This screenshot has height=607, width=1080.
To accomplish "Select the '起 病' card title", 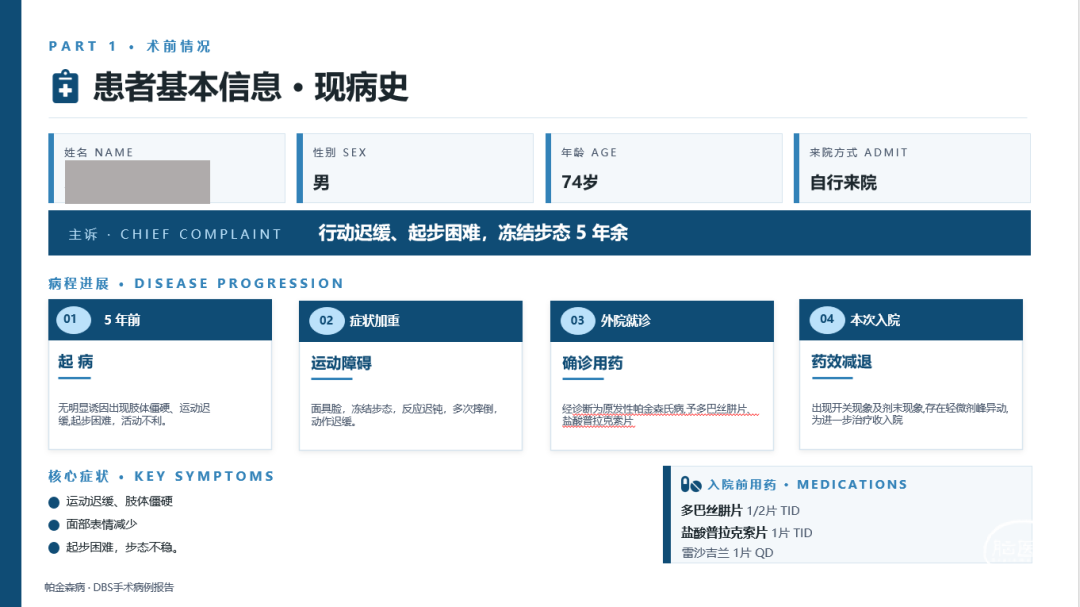I will (75, 362).
